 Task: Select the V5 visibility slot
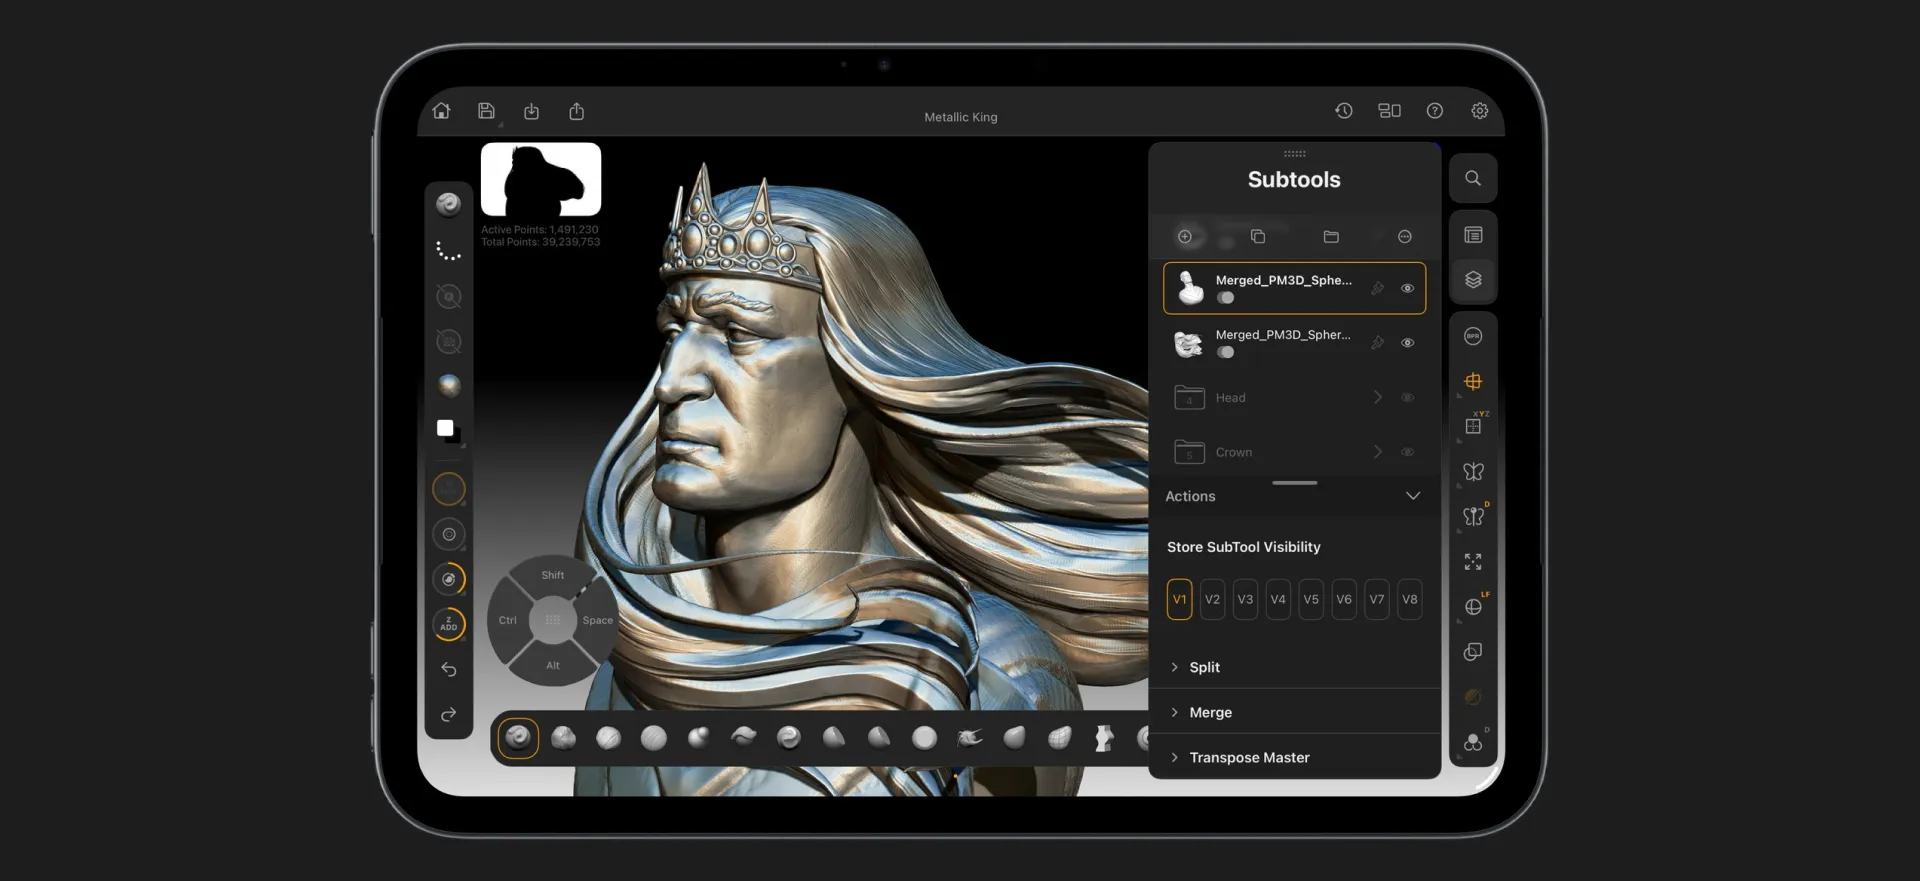tap(1311, 600)
